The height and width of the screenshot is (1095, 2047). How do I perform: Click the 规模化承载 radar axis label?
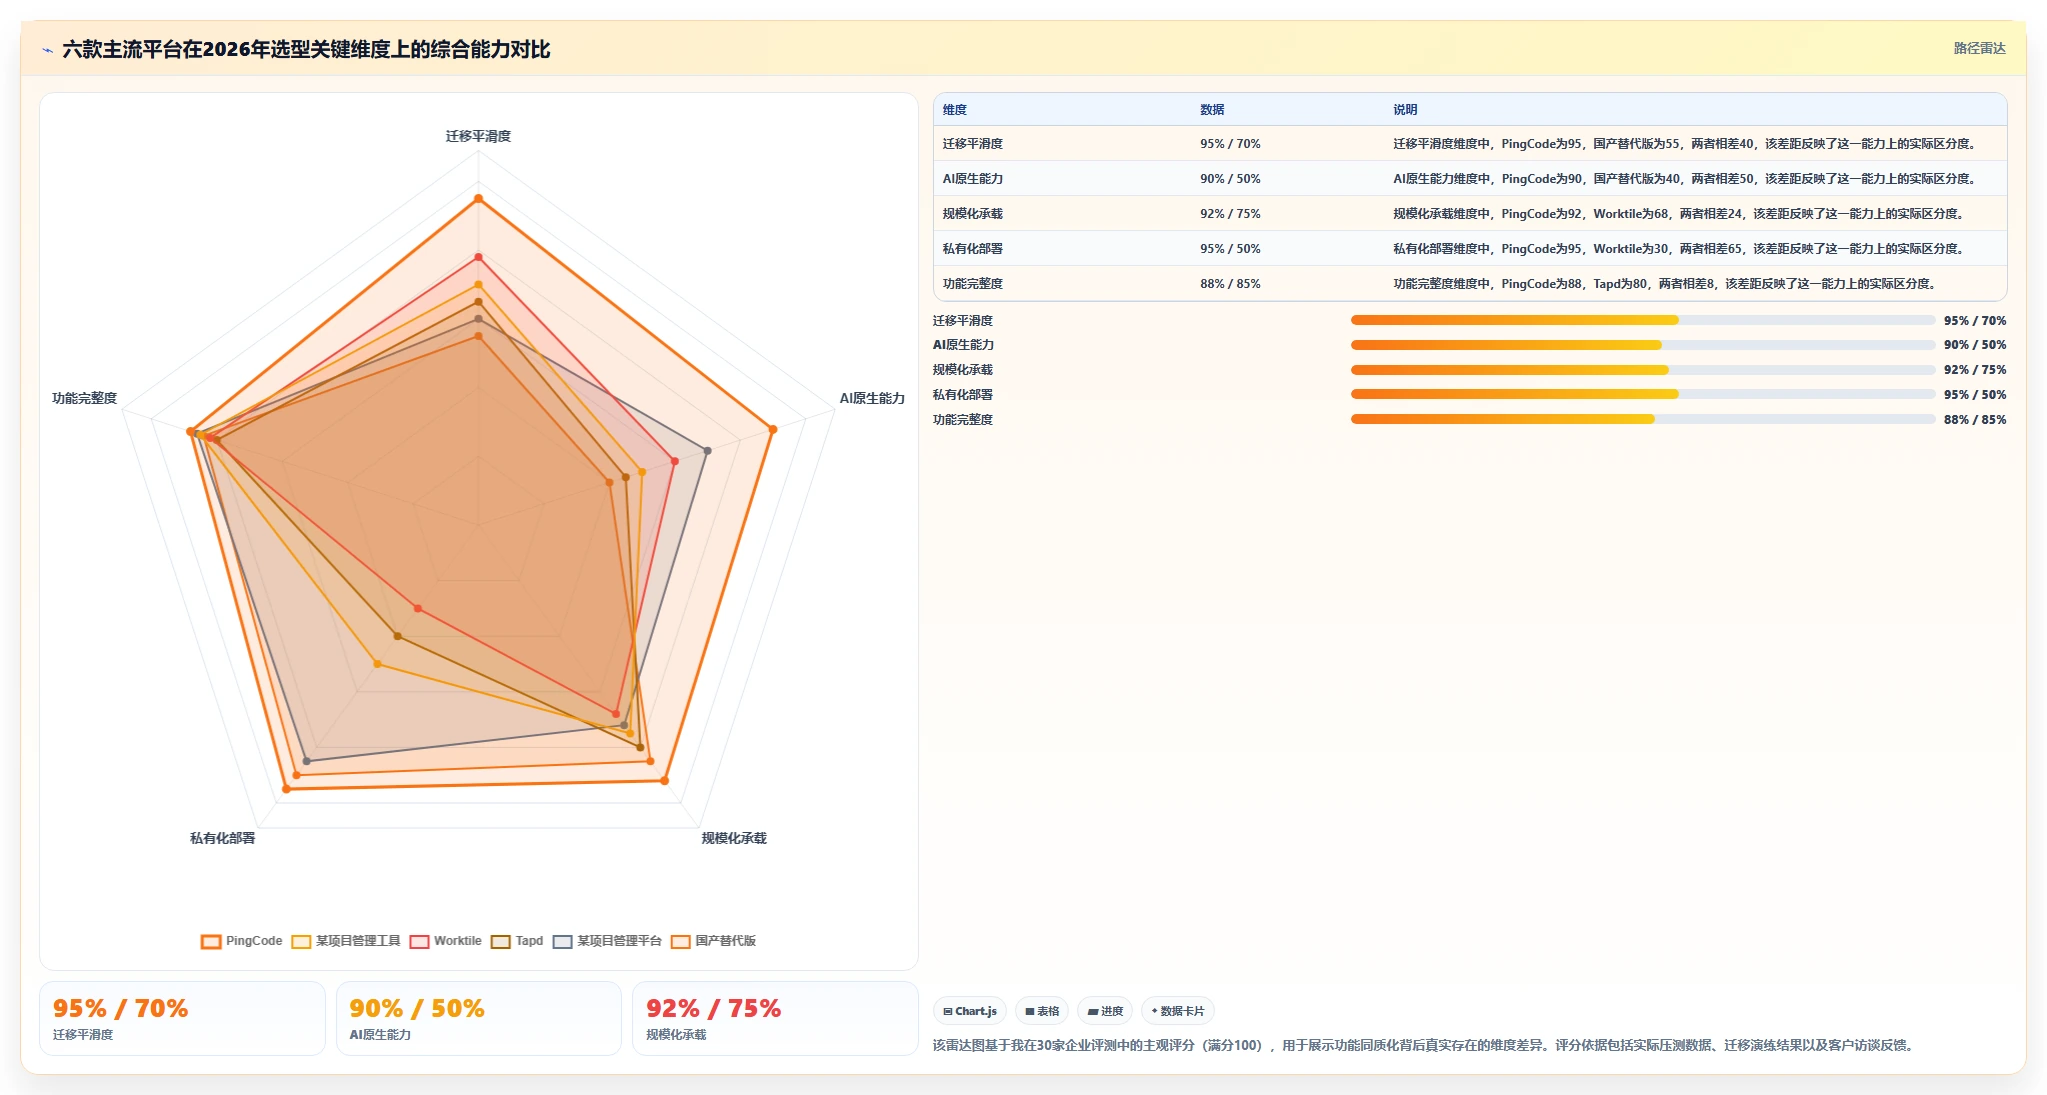[x=734, y=838]
